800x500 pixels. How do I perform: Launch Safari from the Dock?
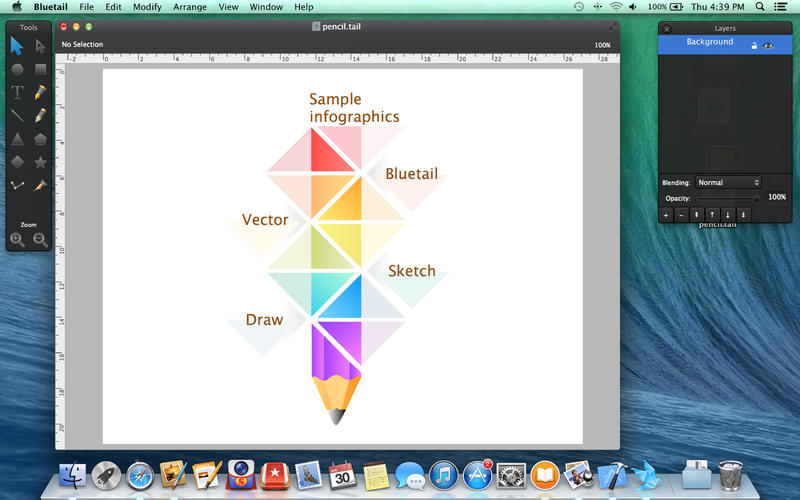(x=140, y=476)
